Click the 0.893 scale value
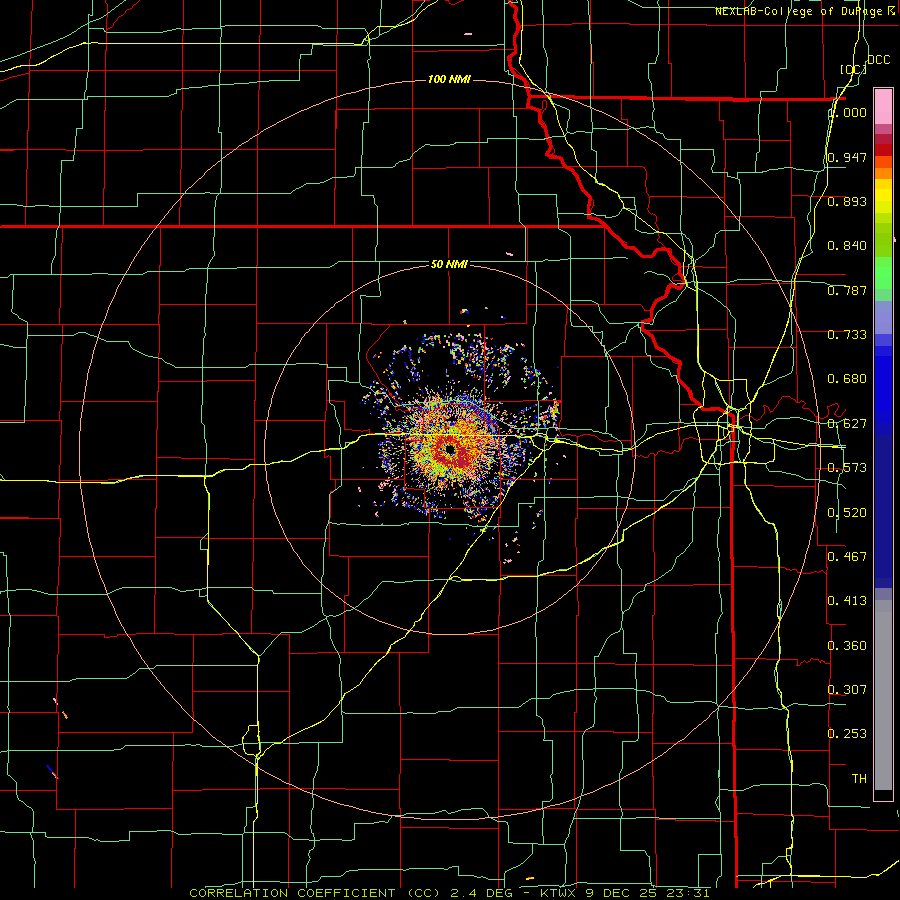The width and height of the screenshot is (900, 900). (847, 201)
